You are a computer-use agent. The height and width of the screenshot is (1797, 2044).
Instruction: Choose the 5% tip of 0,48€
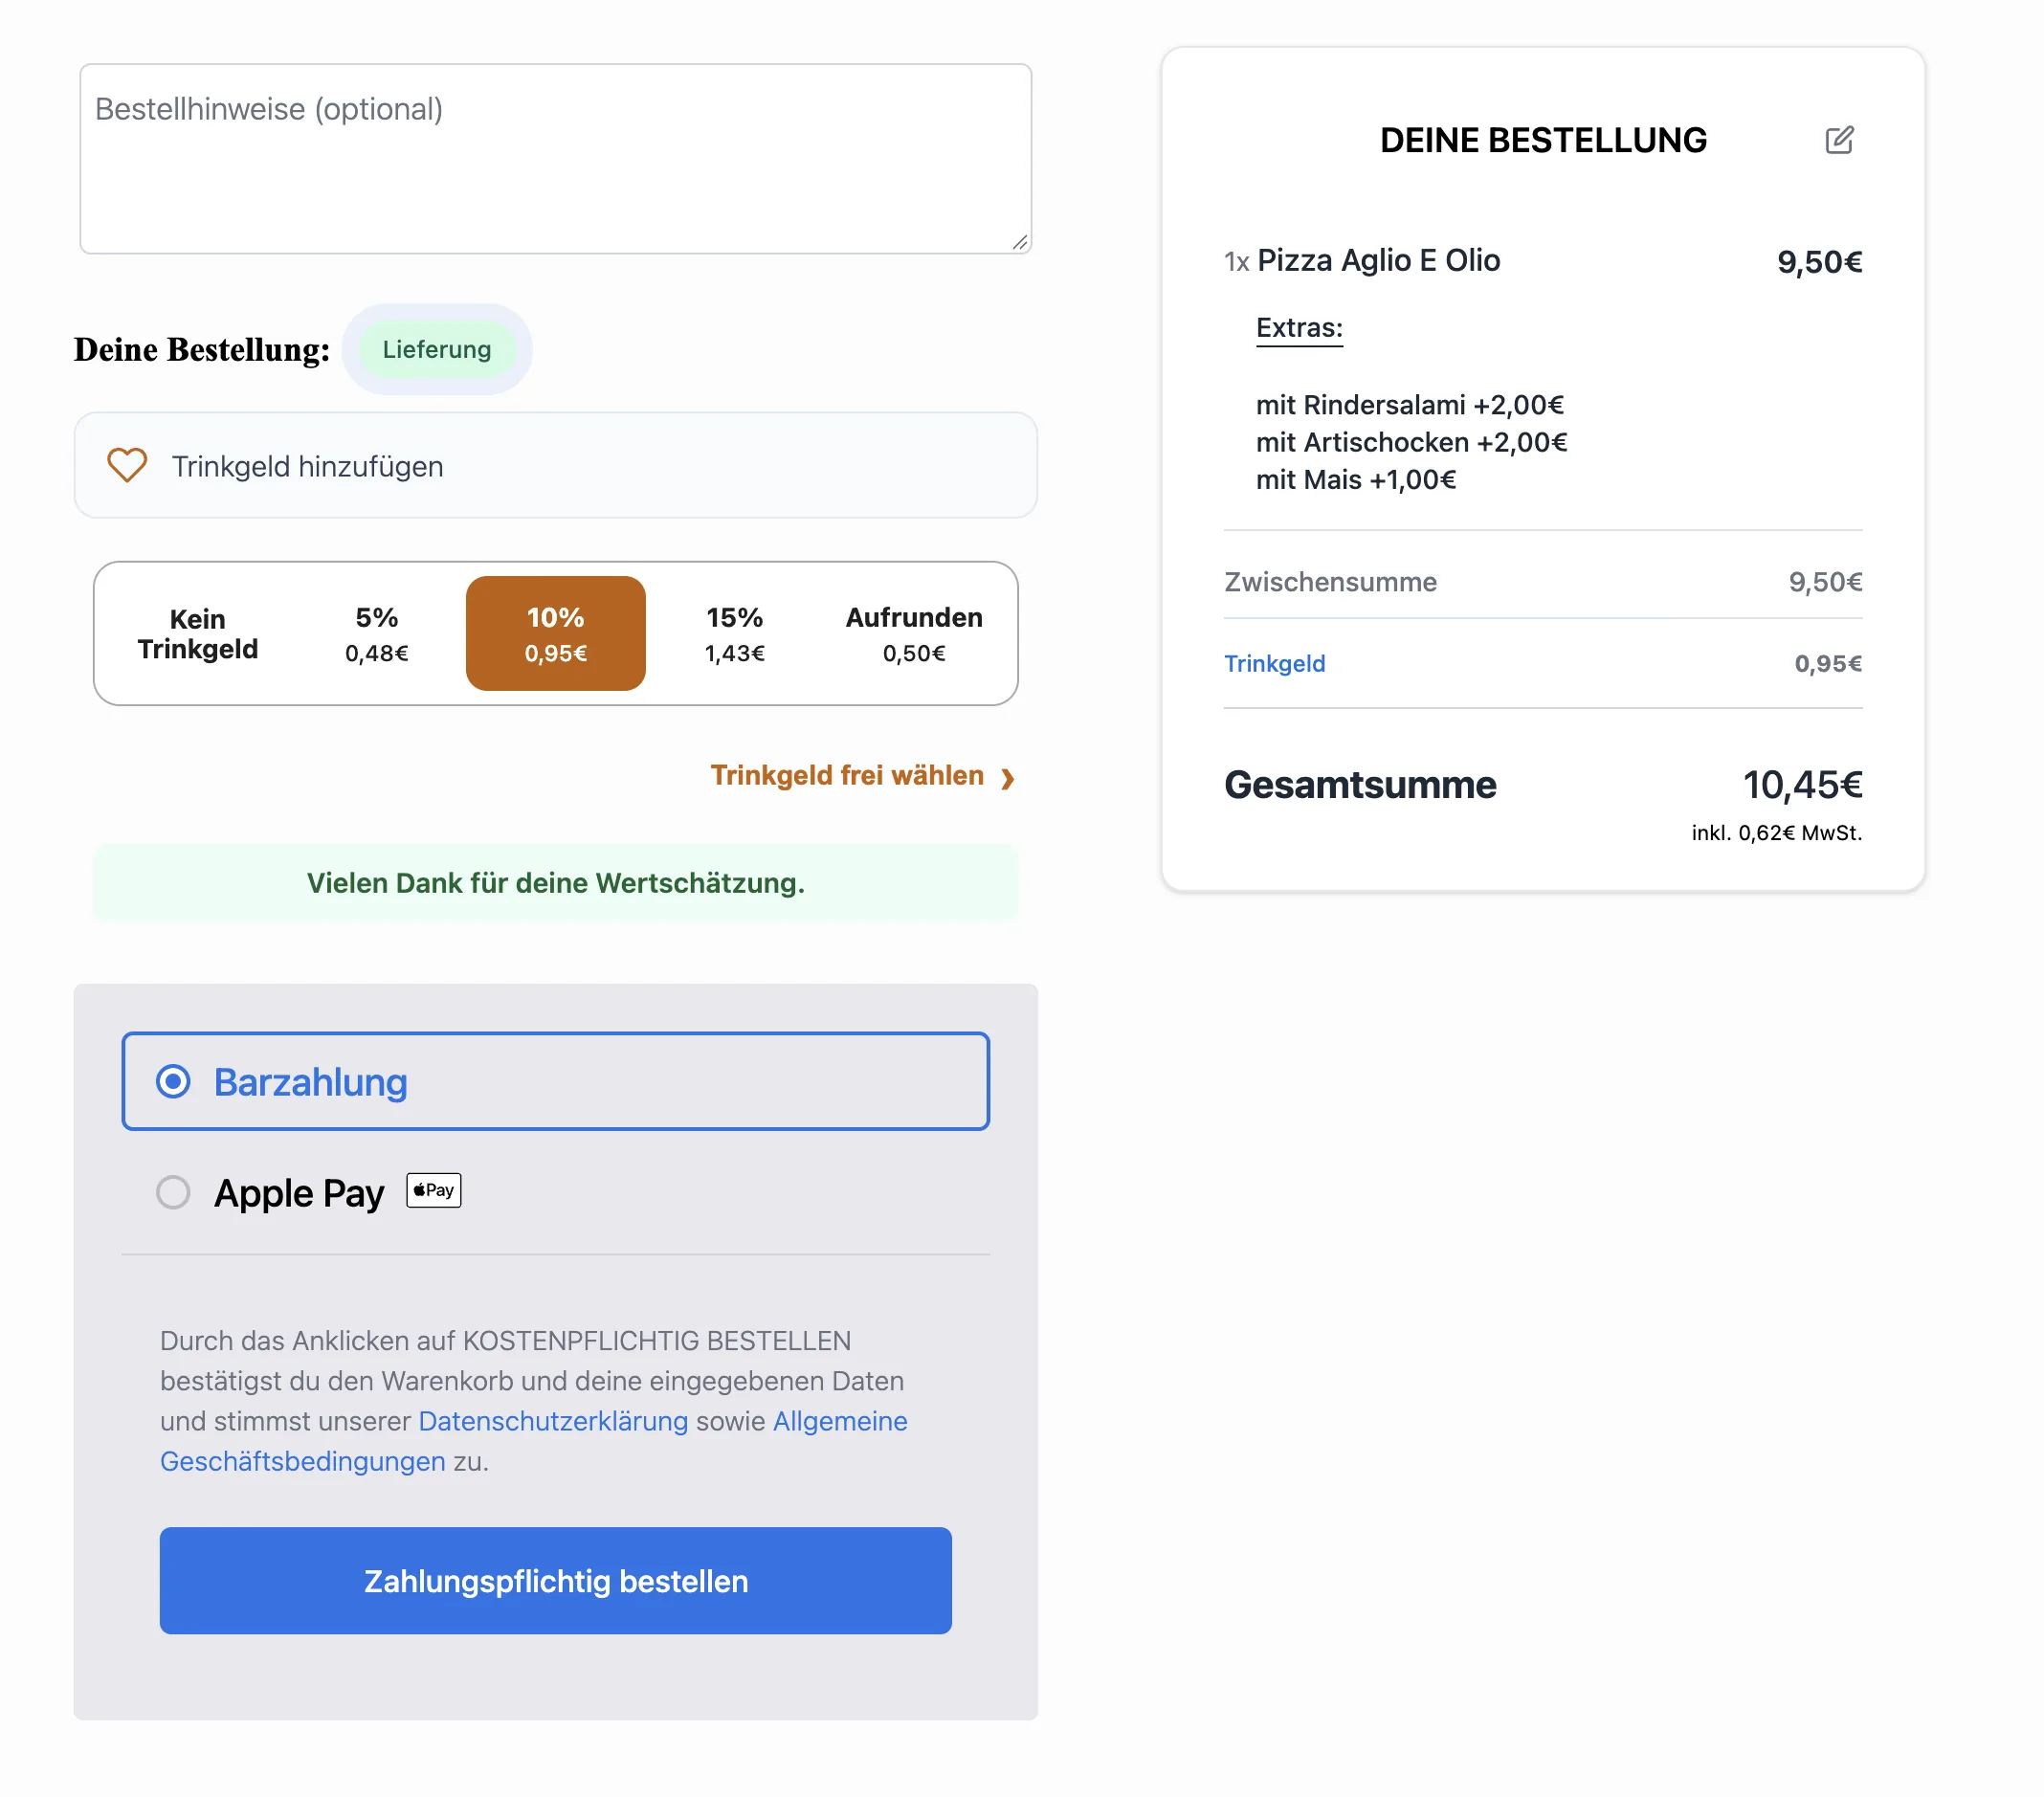pyautogui.click(x=376, y=634)
